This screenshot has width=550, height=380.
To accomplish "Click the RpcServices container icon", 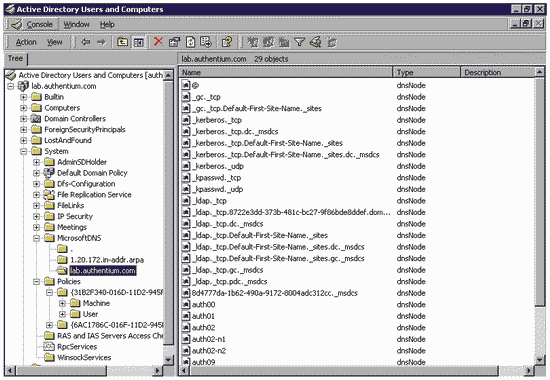I will coord(49,347).
